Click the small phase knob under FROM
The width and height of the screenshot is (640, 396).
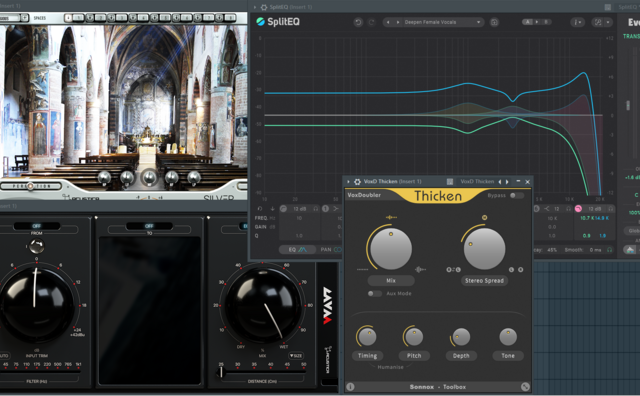pyautogui.click(x=36, y=246)
